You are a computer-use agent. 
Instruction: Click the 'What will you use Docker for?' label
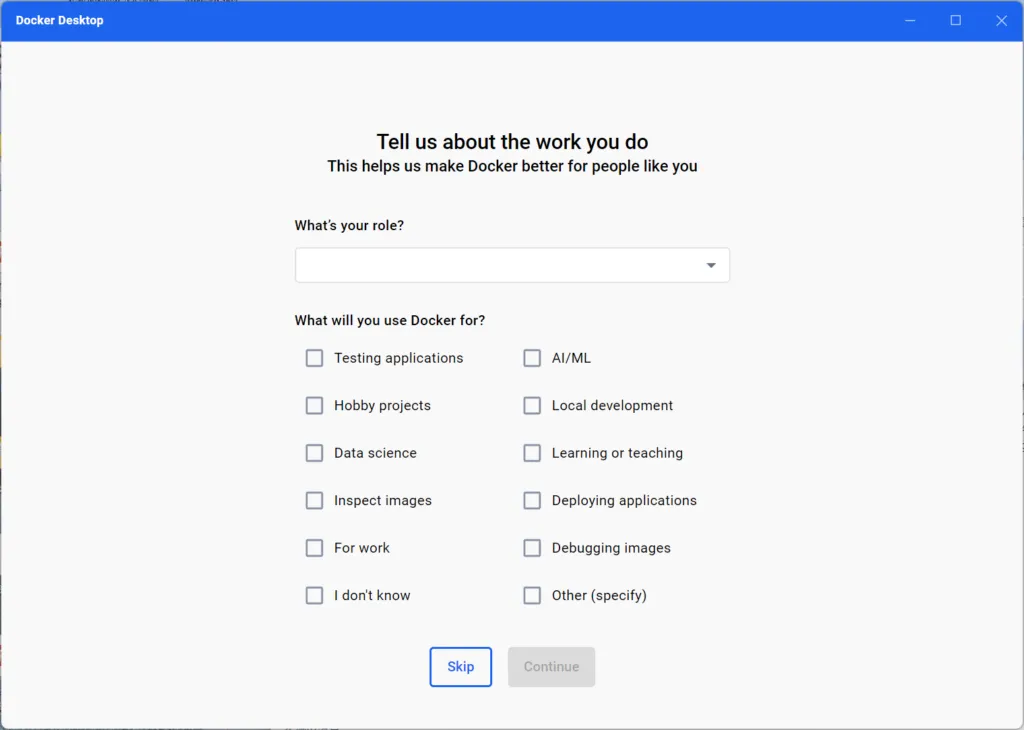[x=390, y=320]
